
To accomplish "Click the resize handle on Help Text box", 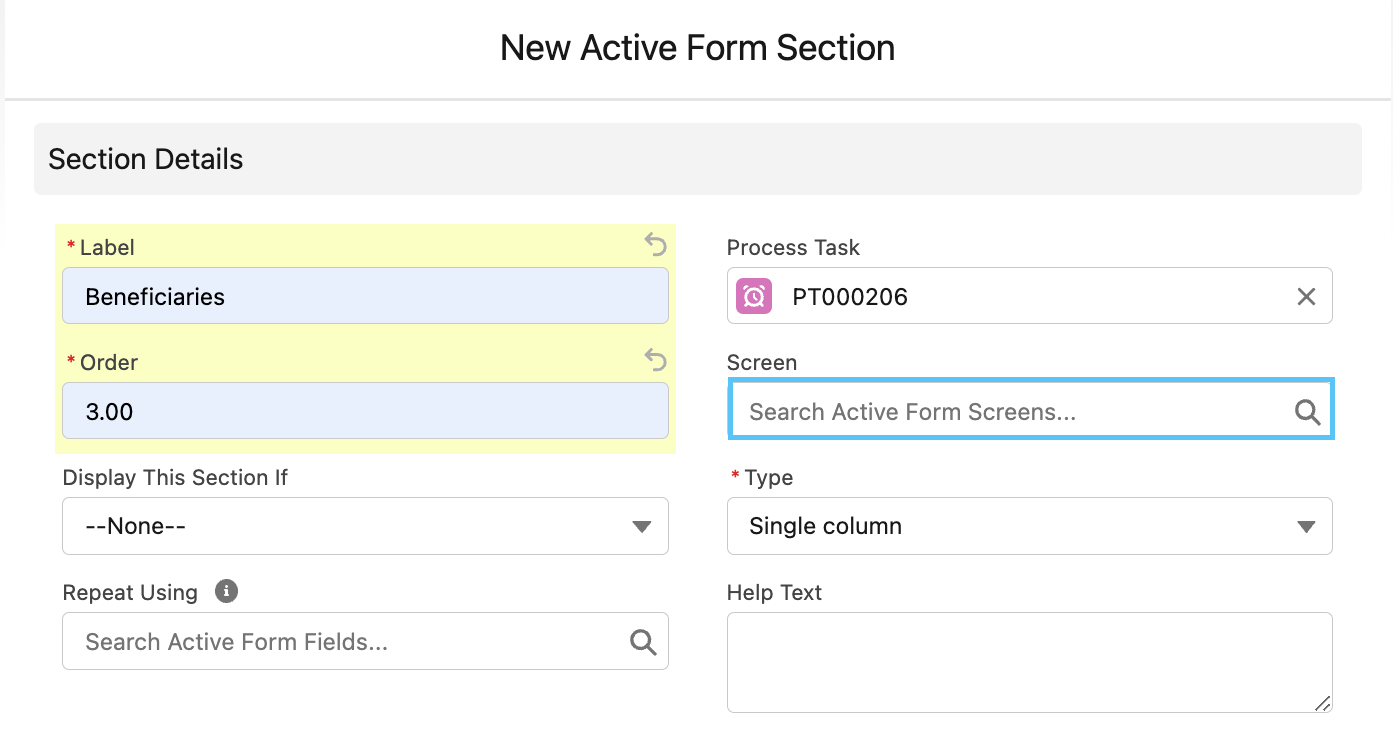I will [1322, 702].
